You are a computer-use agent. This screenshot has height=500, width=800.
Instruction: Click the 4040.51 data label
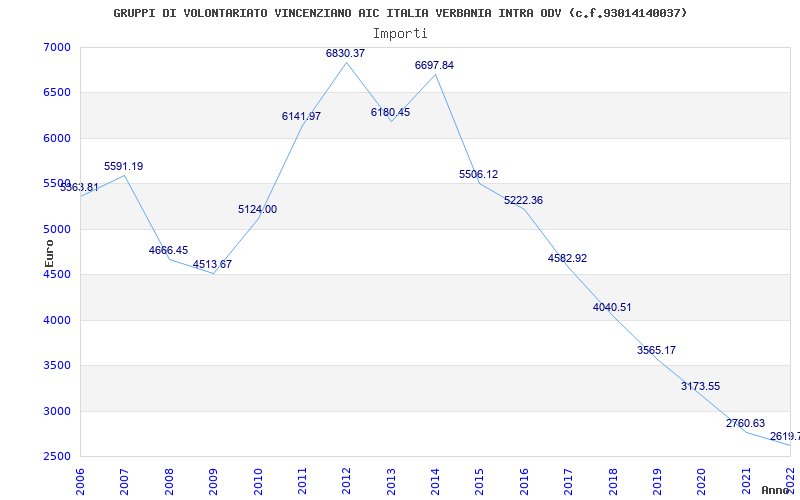(x=612, y=308)
